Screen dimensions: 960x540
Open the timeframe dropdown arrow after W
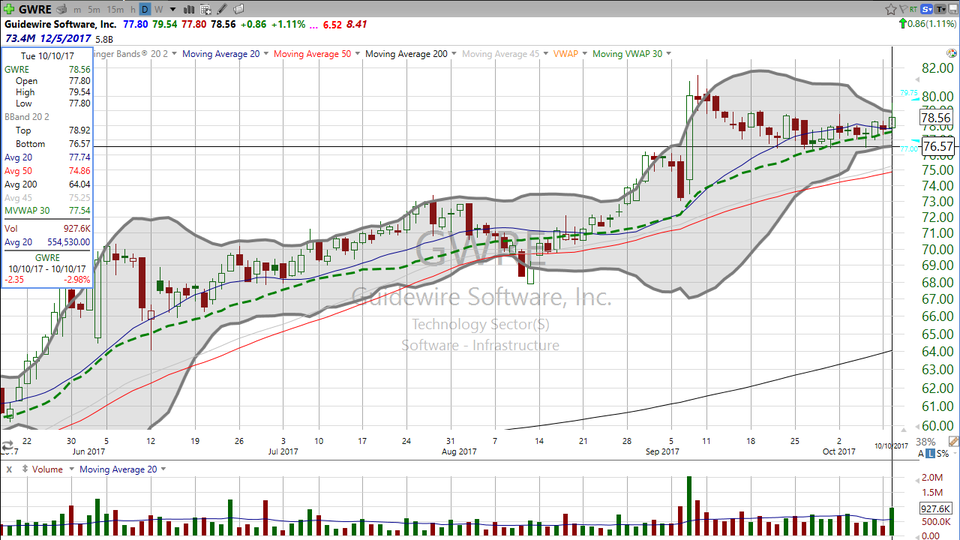tap(173, 10)
